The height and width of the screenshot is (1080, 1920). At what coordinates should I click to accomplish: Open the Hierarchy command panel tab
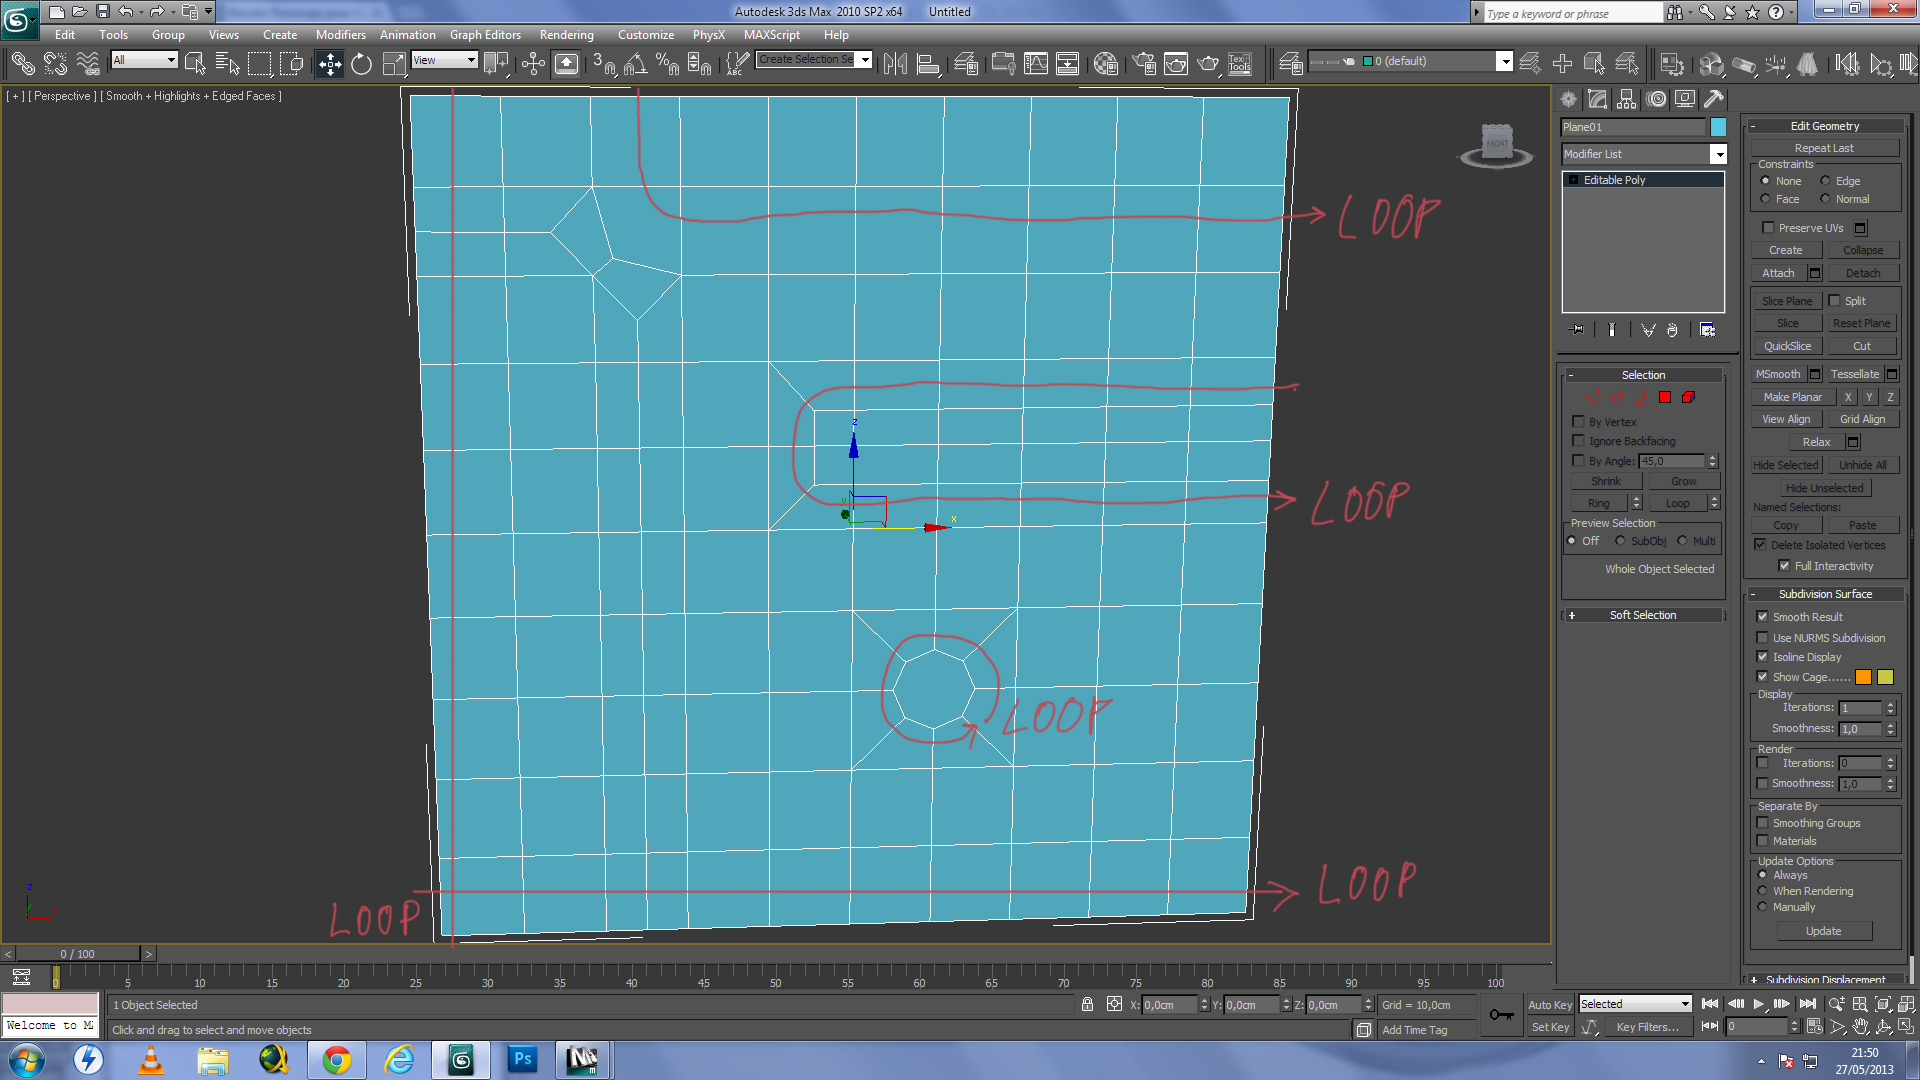tap(1627, 99)
